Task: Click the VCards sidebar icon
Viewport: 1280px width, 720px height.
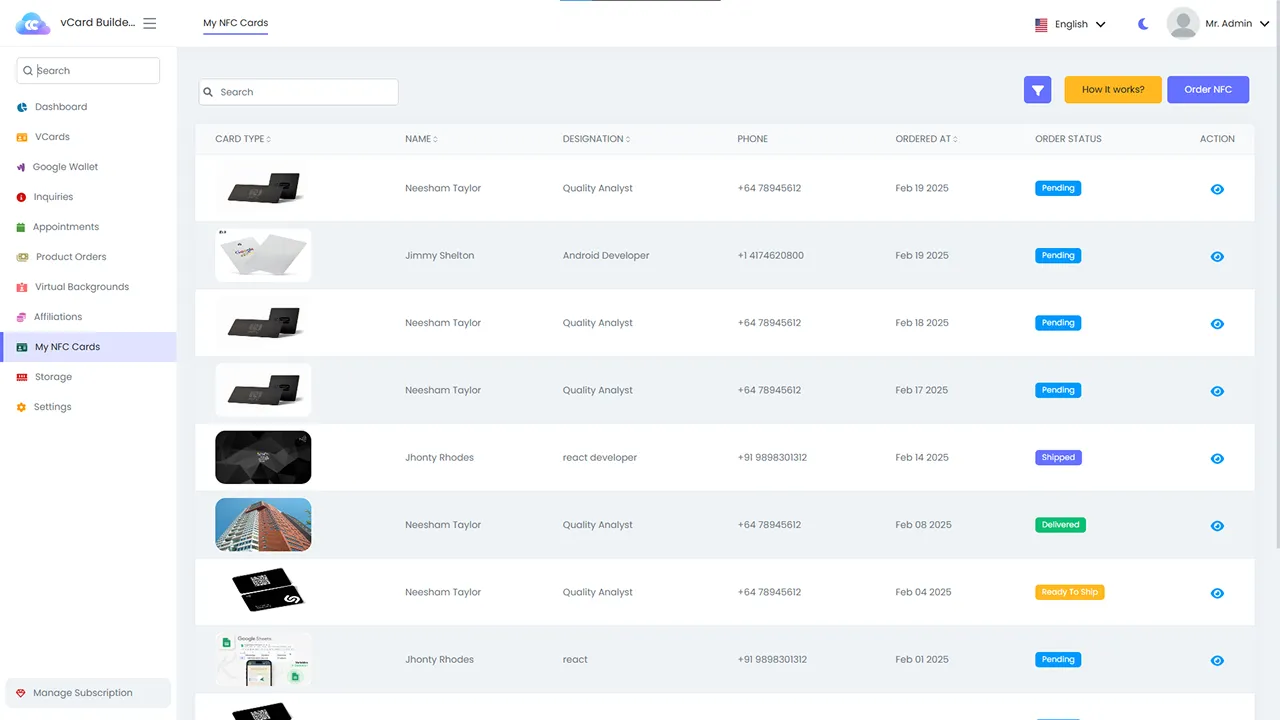Action: (x=22, y=137)
